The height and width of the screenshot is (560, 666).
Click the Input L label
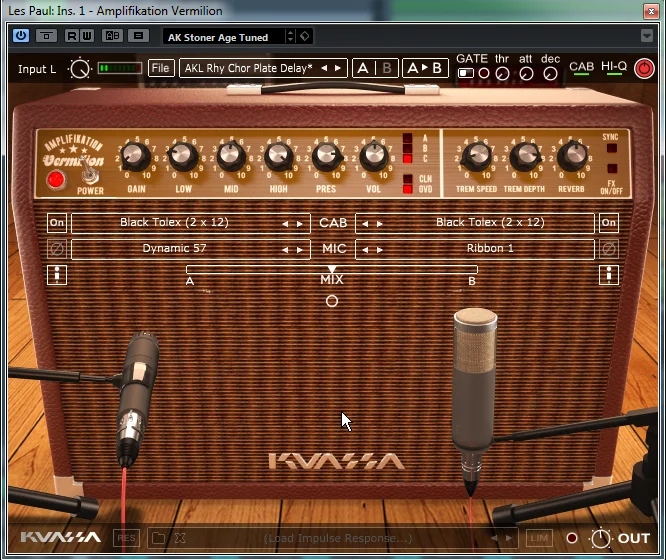click(37, 69)
